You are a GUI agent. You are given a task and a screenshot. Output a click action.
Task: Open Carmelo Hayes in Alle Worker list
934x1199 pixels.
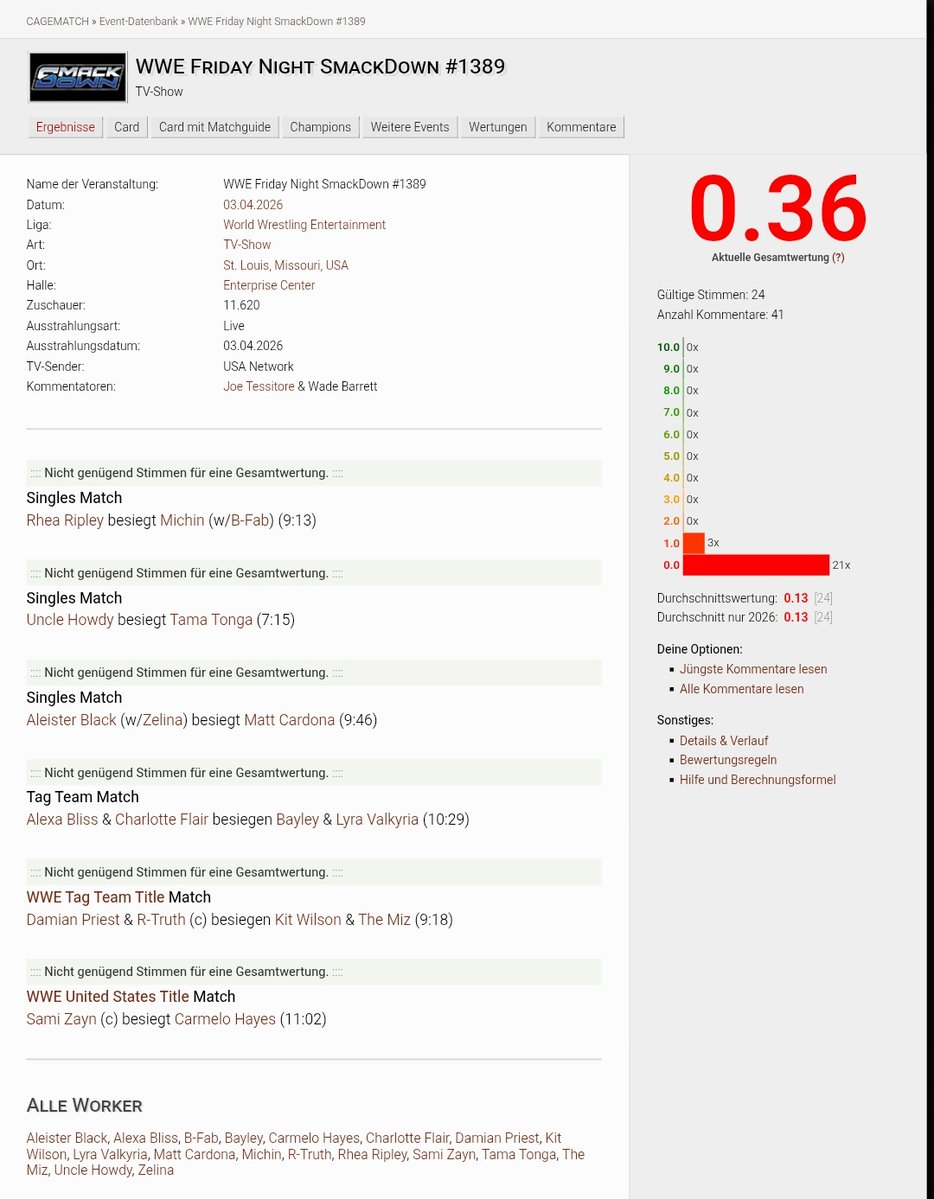coord(314,1139)
